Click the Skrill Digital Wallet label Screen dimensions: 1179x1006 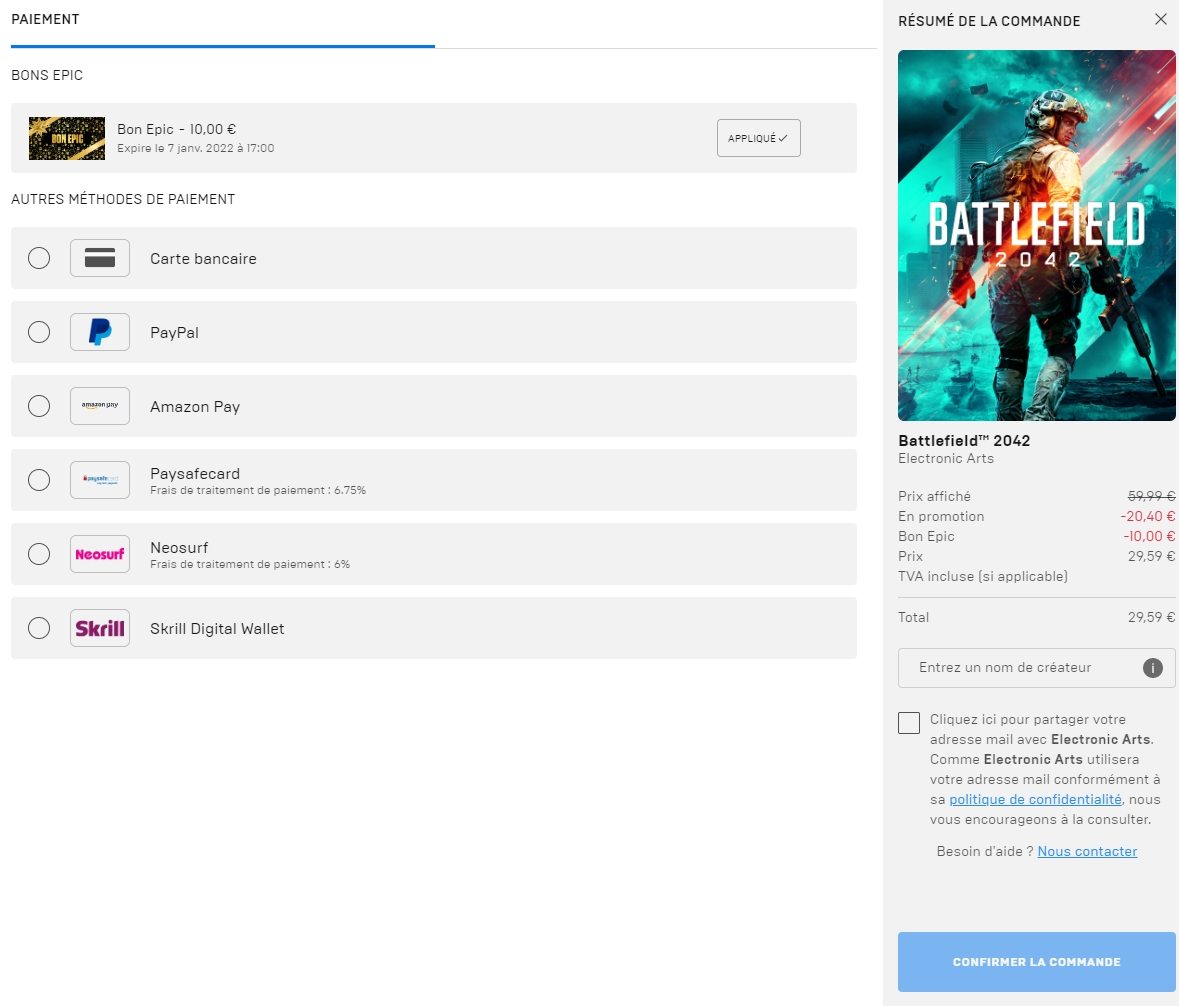tap(217, 629)
